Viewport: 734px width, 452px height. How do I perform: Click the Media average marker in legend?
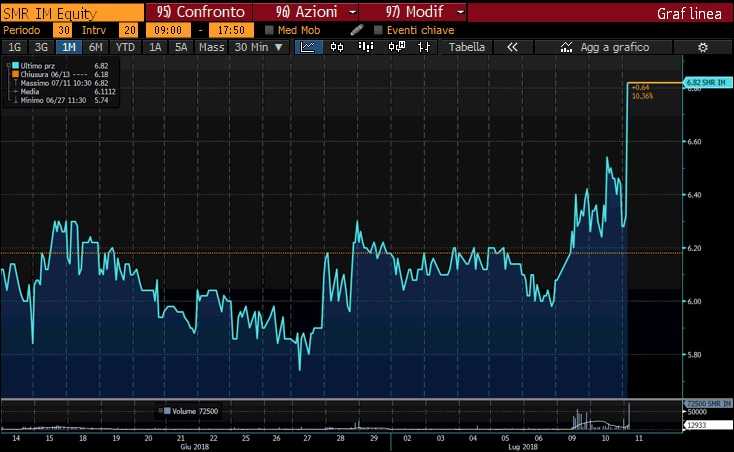tap(15, 92)
